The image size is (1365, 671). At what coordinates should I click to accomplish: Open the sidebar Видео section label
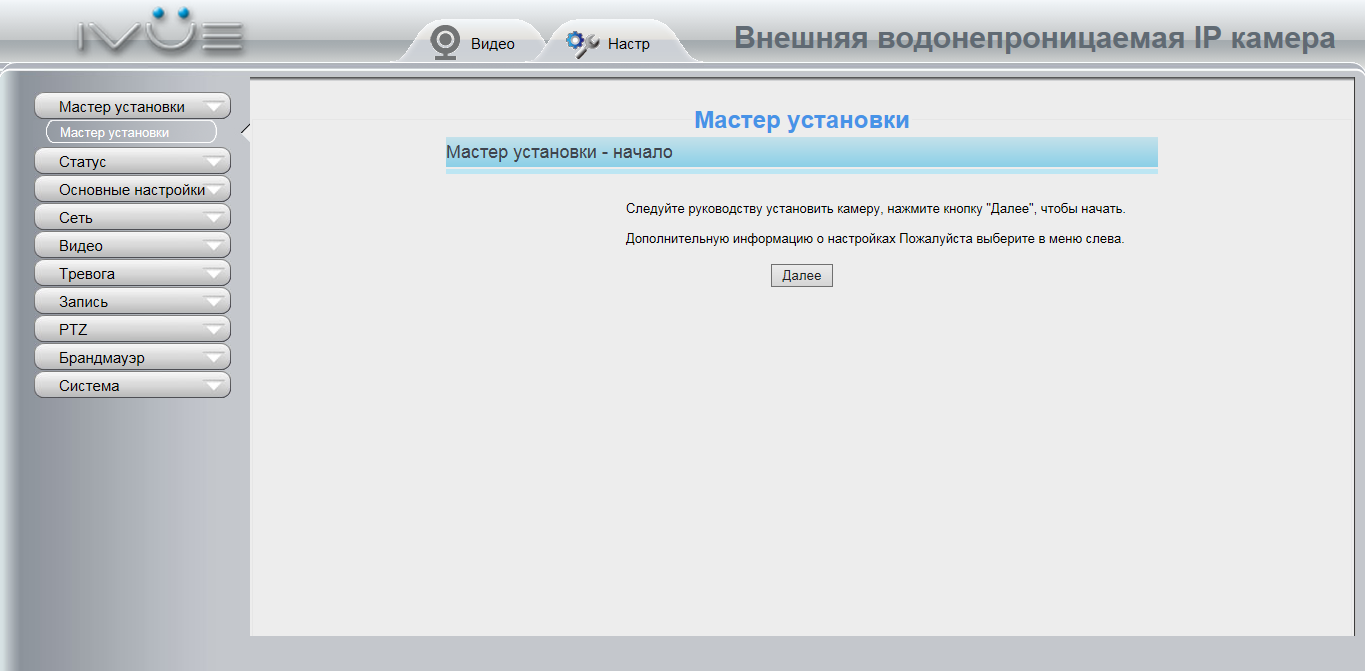pos(81,246)
